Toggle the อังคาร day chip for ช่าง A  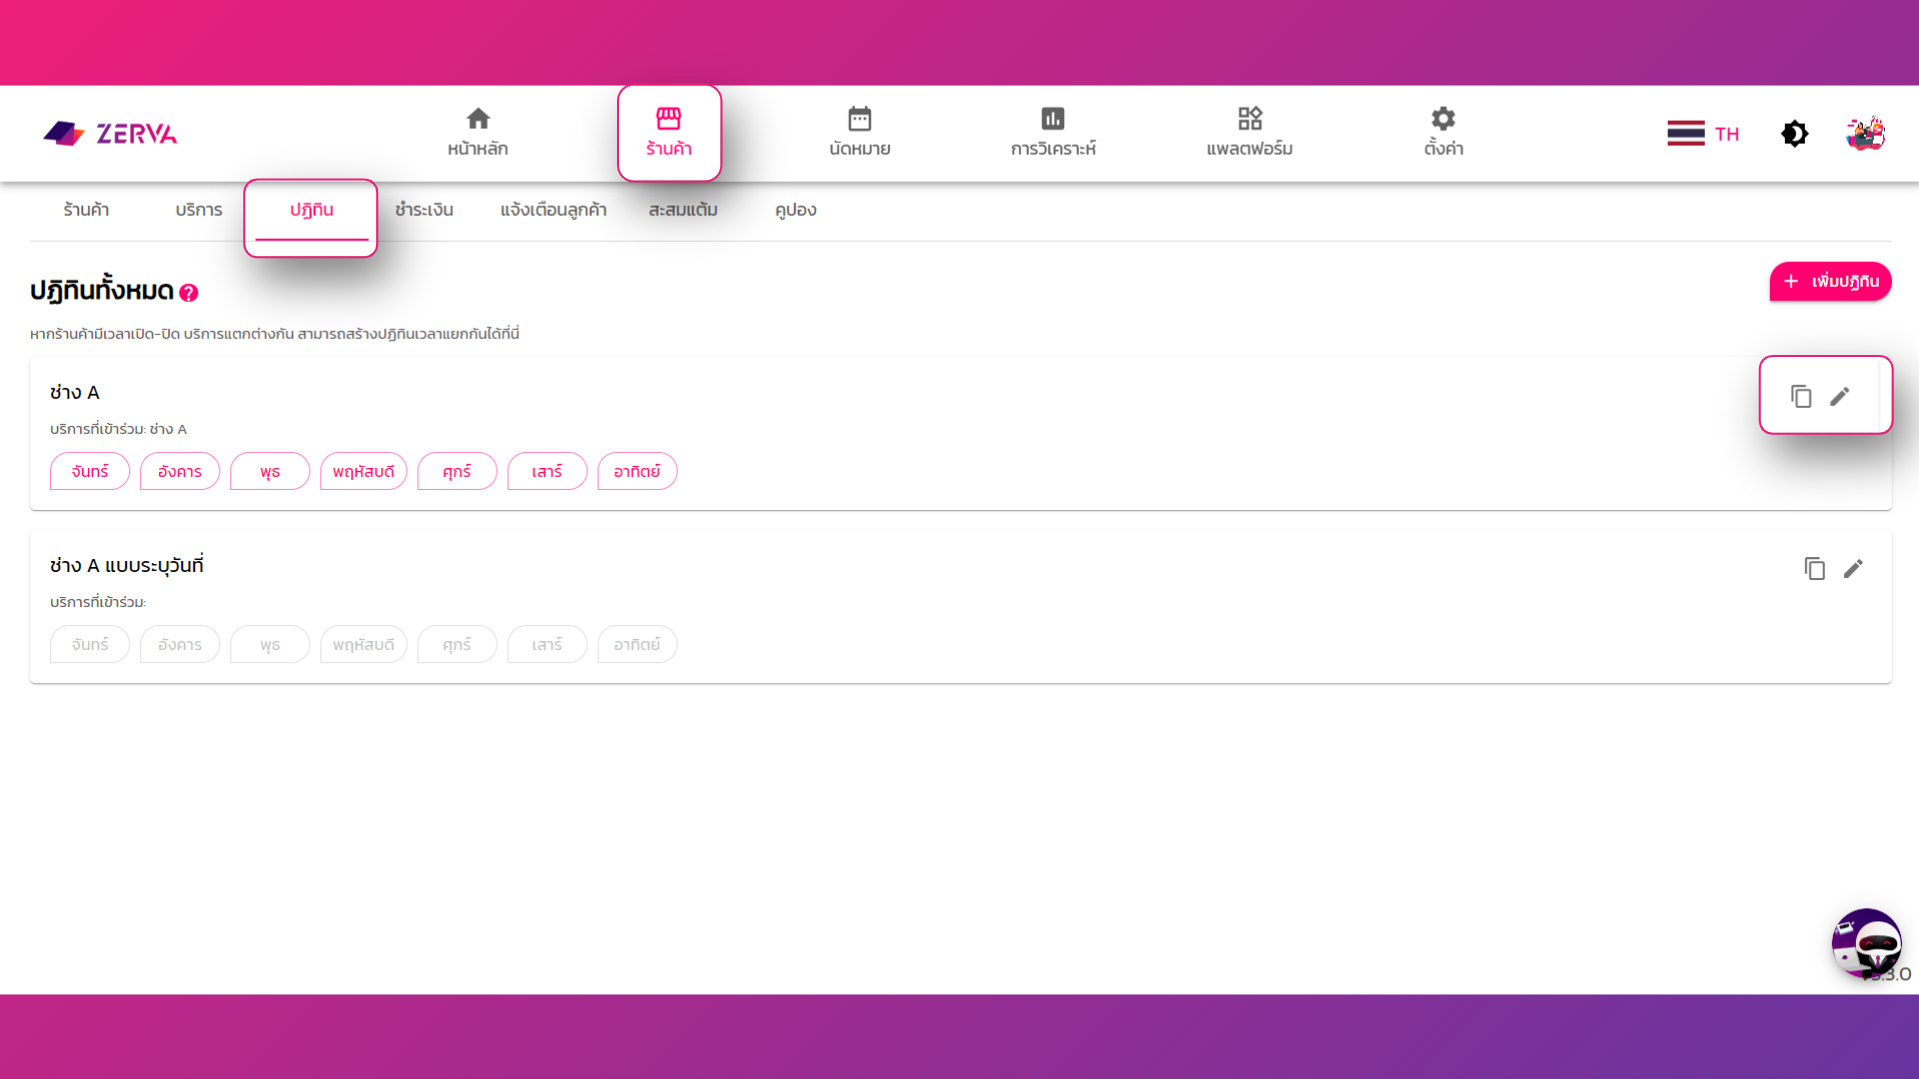click(x=180, y=471)
